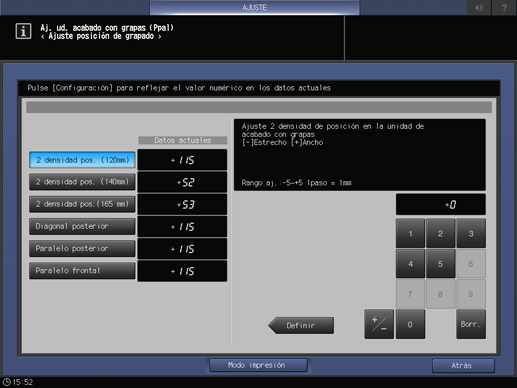
Task: Tap keypad digit 2
Action: (440, 233)
